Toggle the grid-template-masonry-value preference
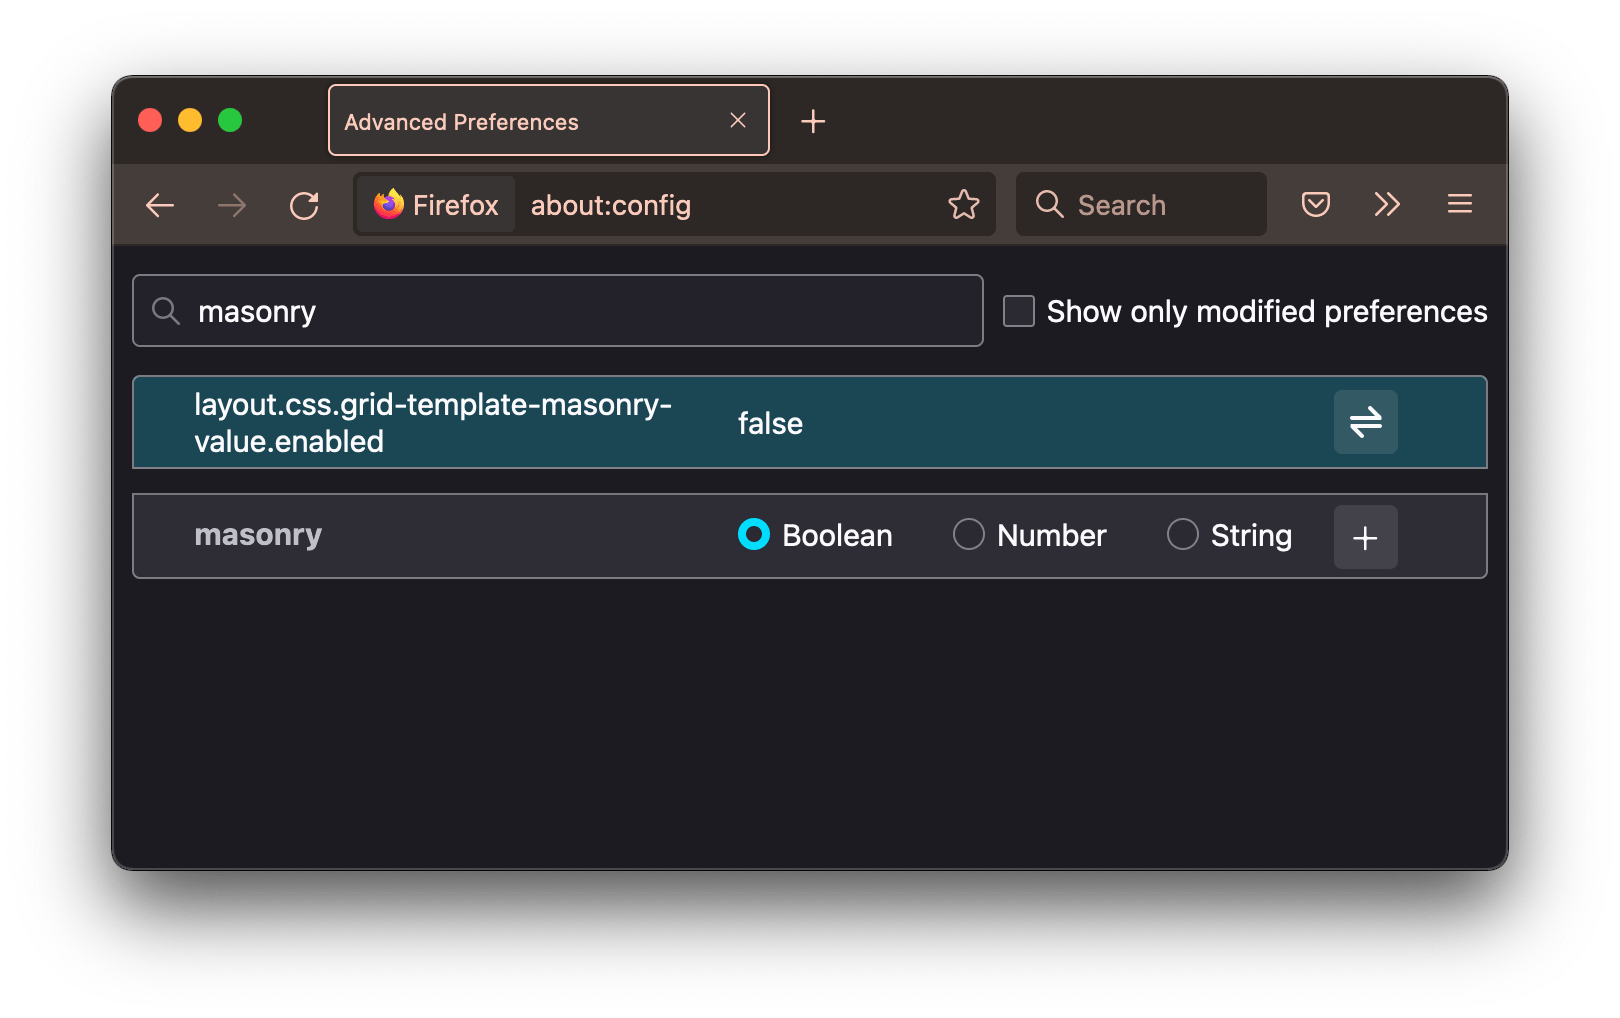The width and height of the screenshot is (1620, 1018). [1365, 422]
